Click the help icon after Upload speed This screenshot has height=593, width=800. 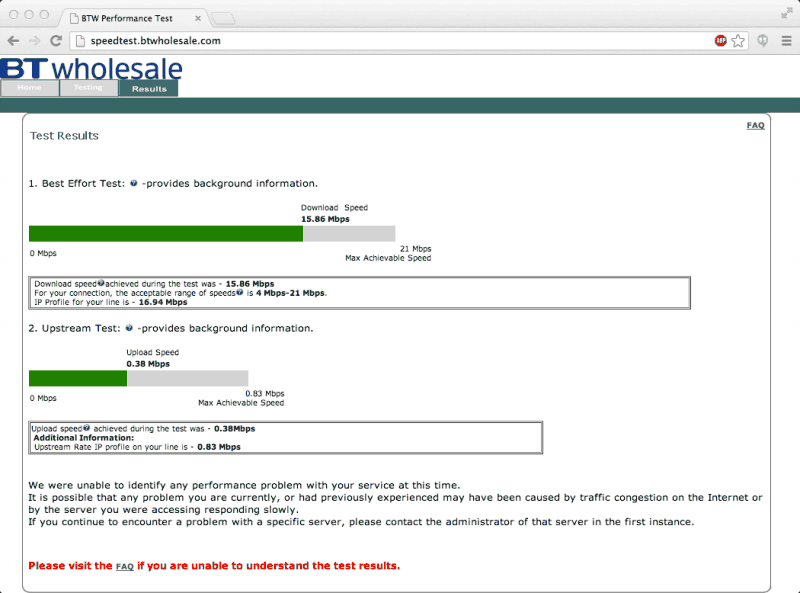tap(87, 428)
